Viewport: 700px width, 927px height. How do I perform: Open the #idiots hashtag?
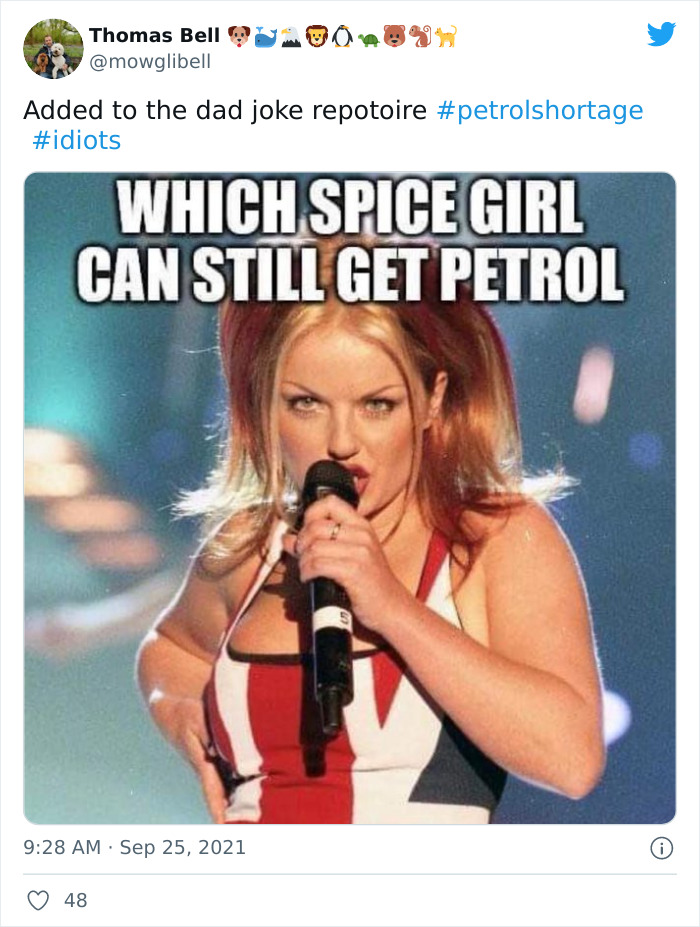click(x=76, y=141)
